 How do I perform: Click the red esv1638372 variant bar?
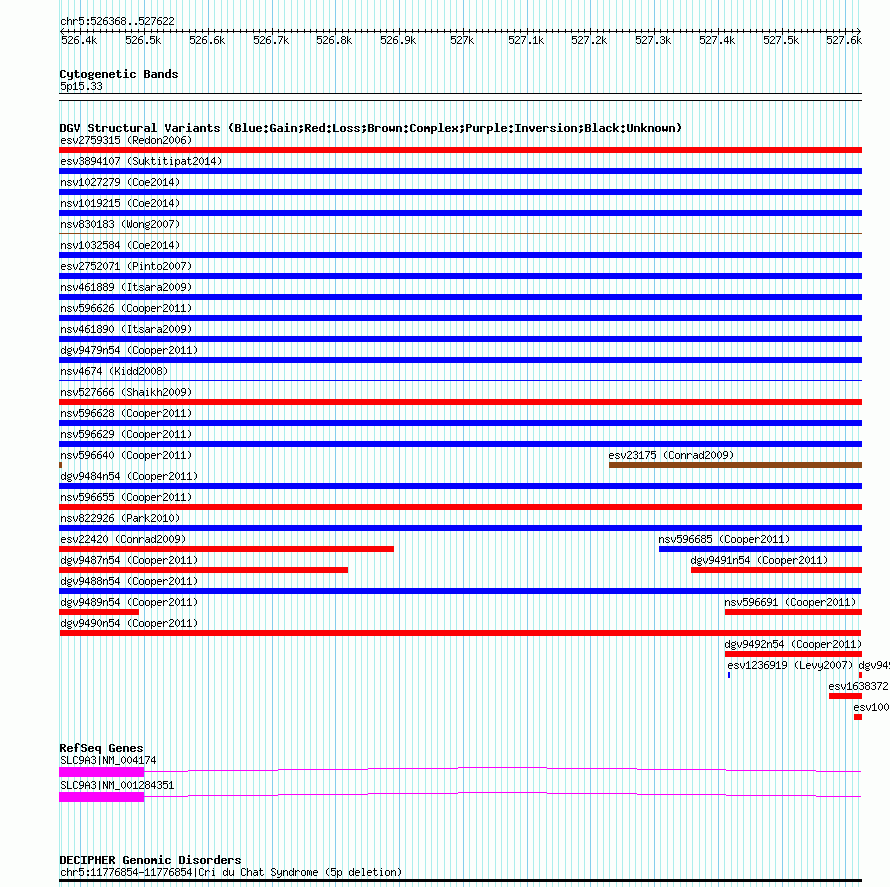tap(845, 696)
